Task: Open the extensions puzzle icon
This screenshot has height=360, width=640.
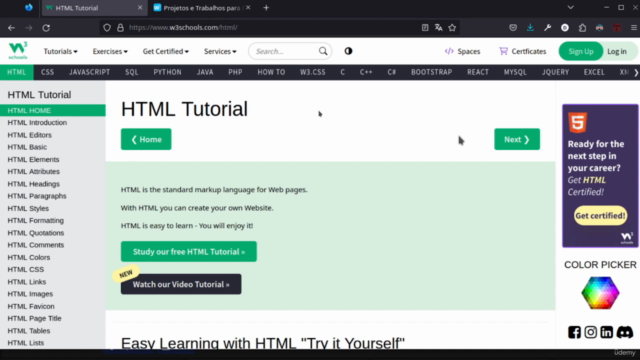Action: [582, 27]
